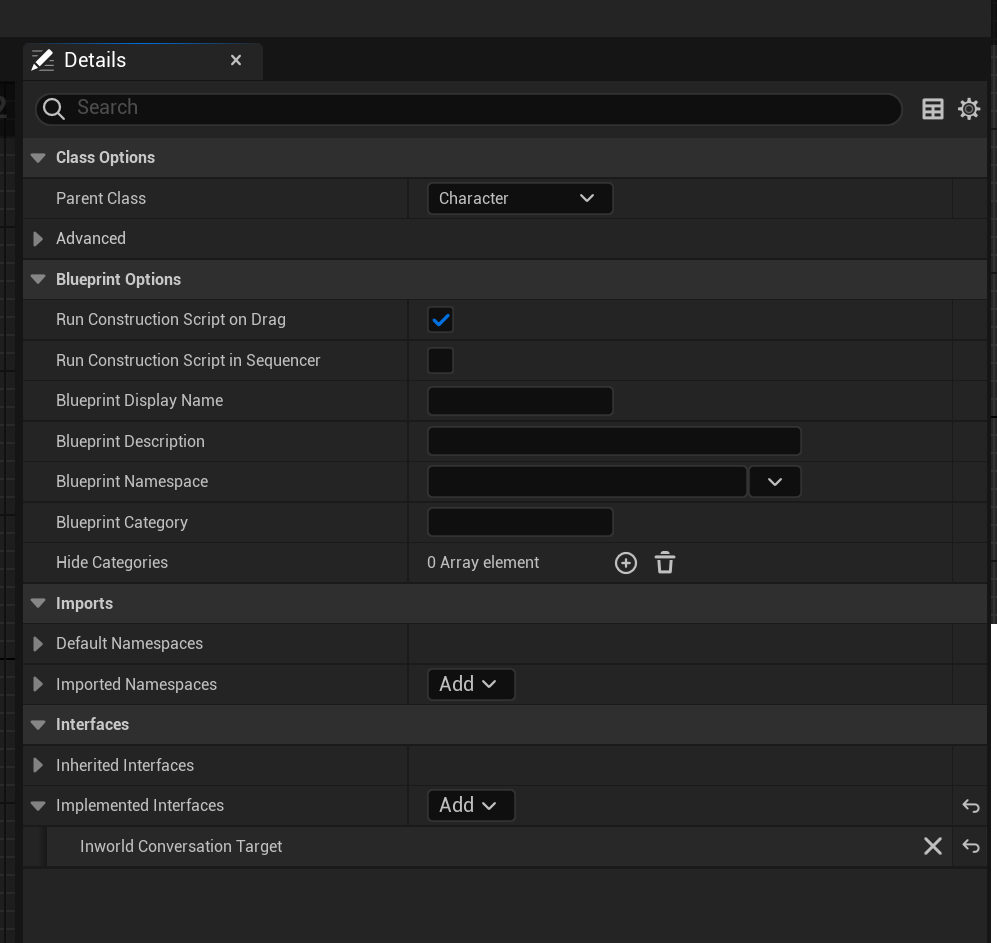The height and width of the screenshot is (943, 997).
Task: Click the "0 Array element" text
Action: coord(483,563)
